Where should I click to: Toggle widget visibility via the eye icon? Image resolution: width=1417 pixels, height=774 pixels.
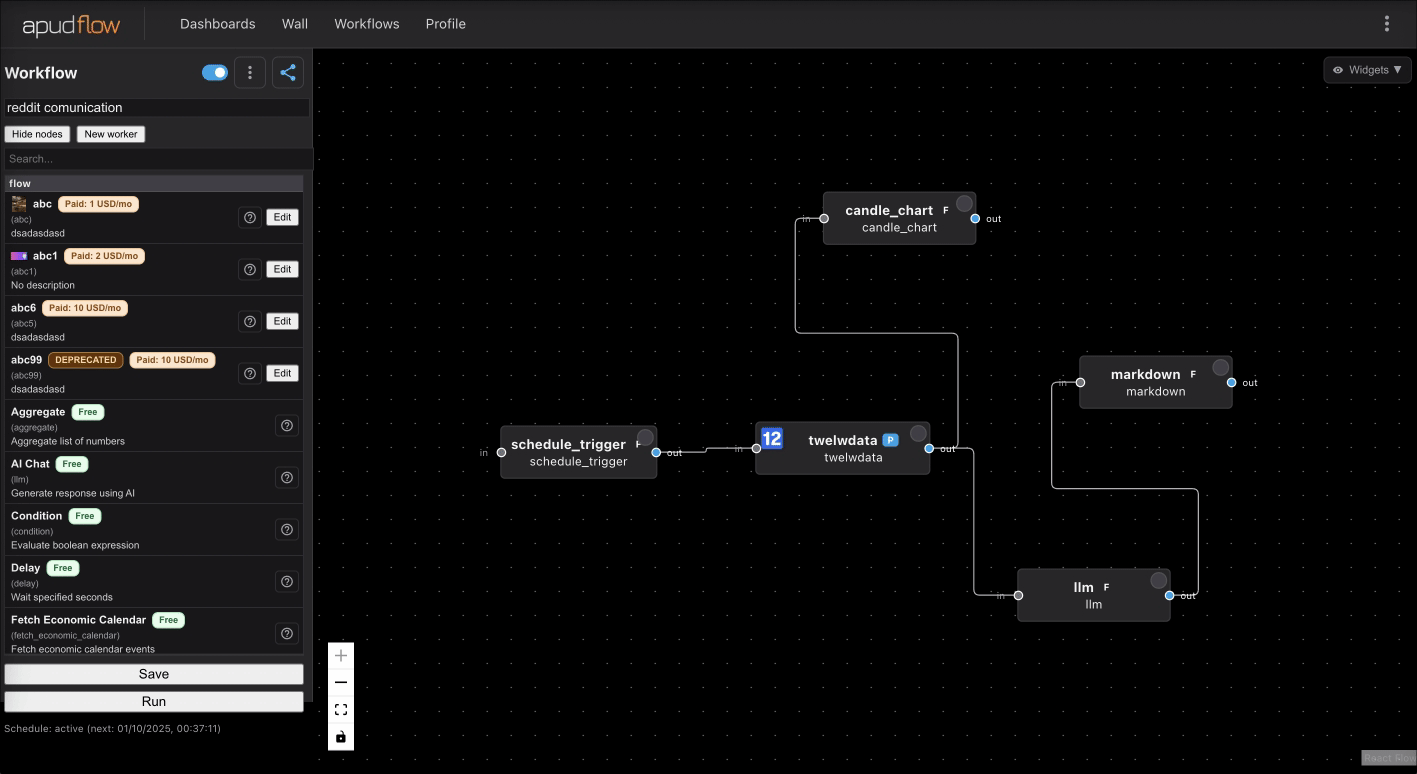tap(1338, 70)
